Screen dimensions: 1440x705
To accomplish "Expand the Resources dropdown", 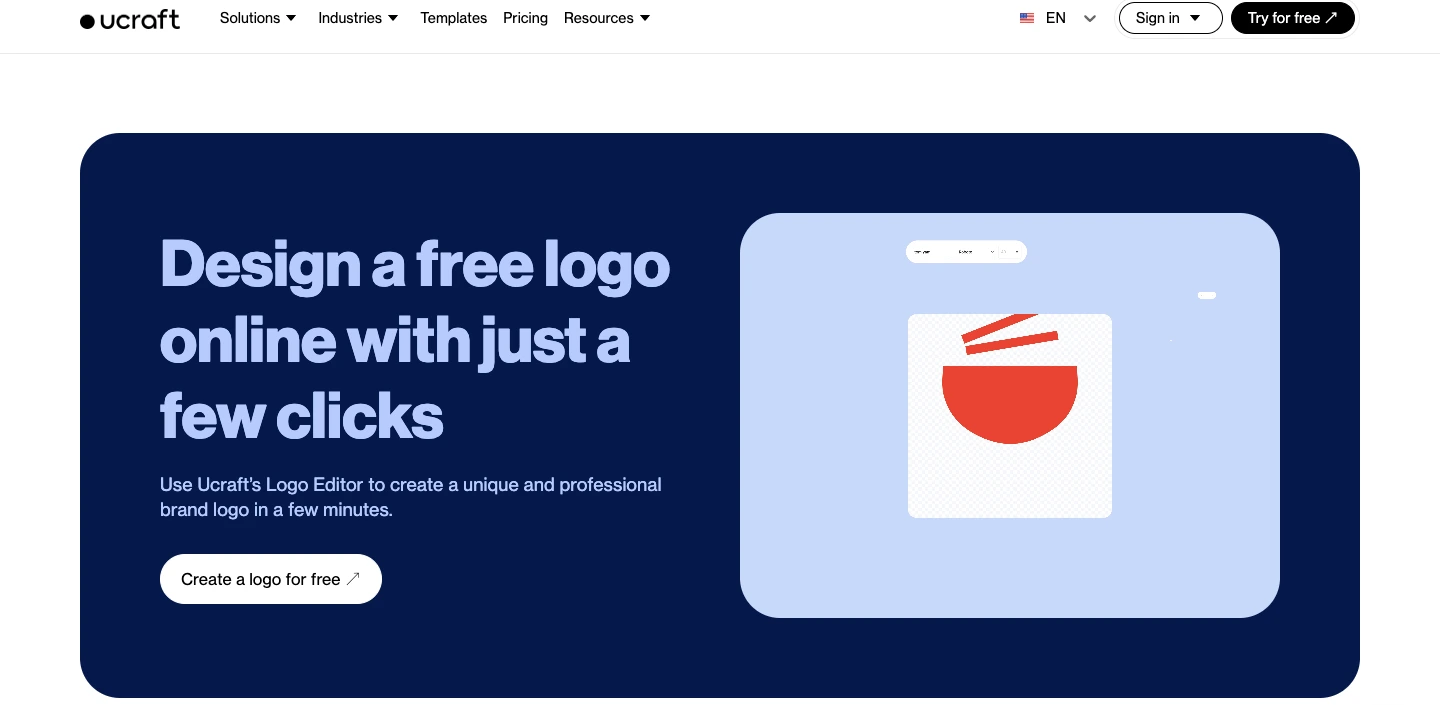I will pos(607,18).
